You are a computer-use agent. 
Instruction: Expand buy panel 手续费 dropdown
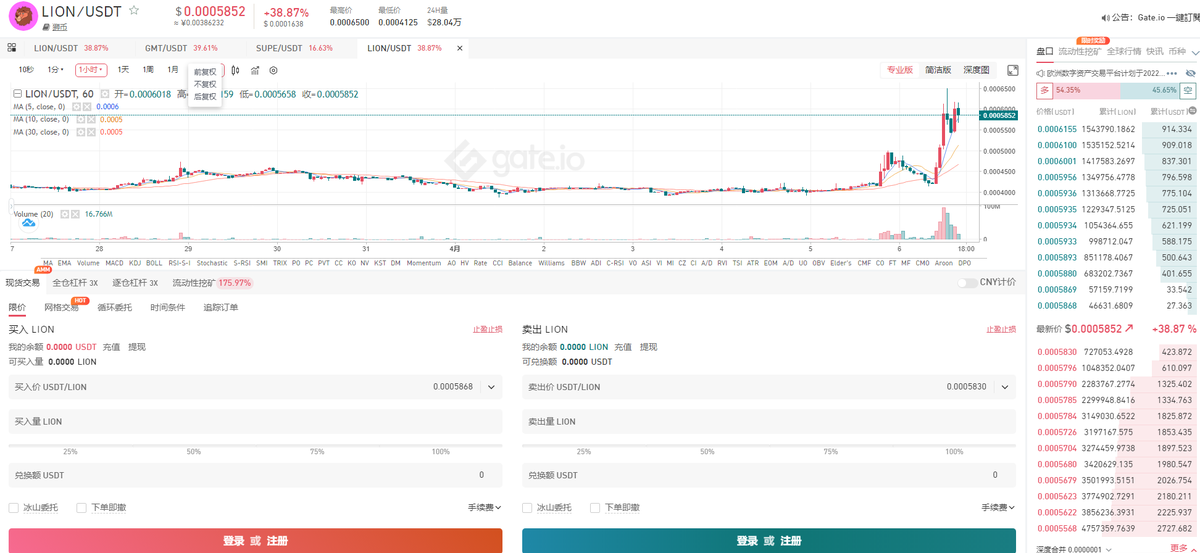tap(485, 508)
